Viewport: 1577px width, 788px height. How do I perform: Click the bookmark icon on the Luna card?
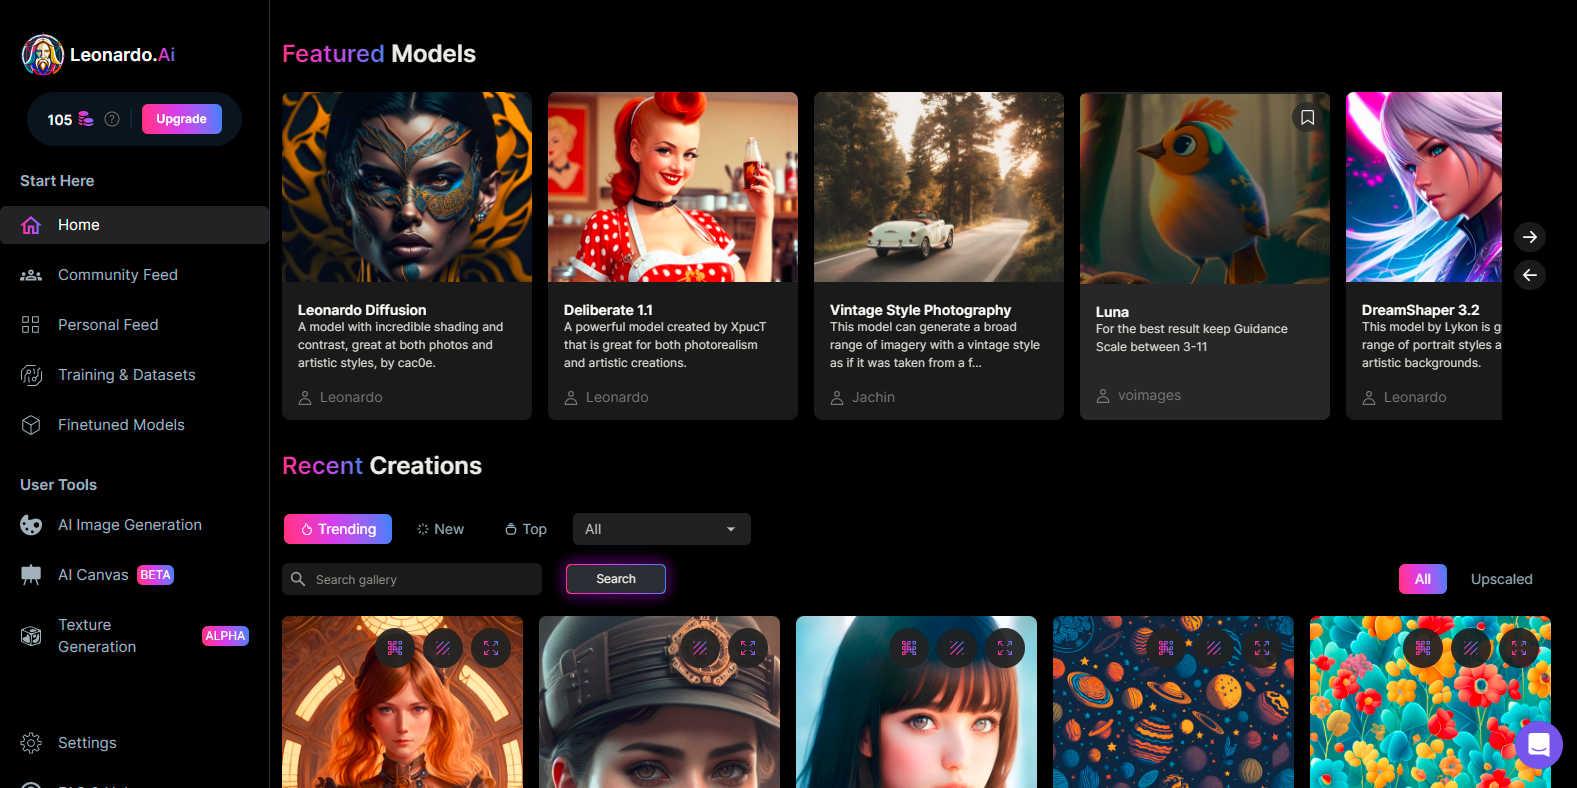(1307, 118)
